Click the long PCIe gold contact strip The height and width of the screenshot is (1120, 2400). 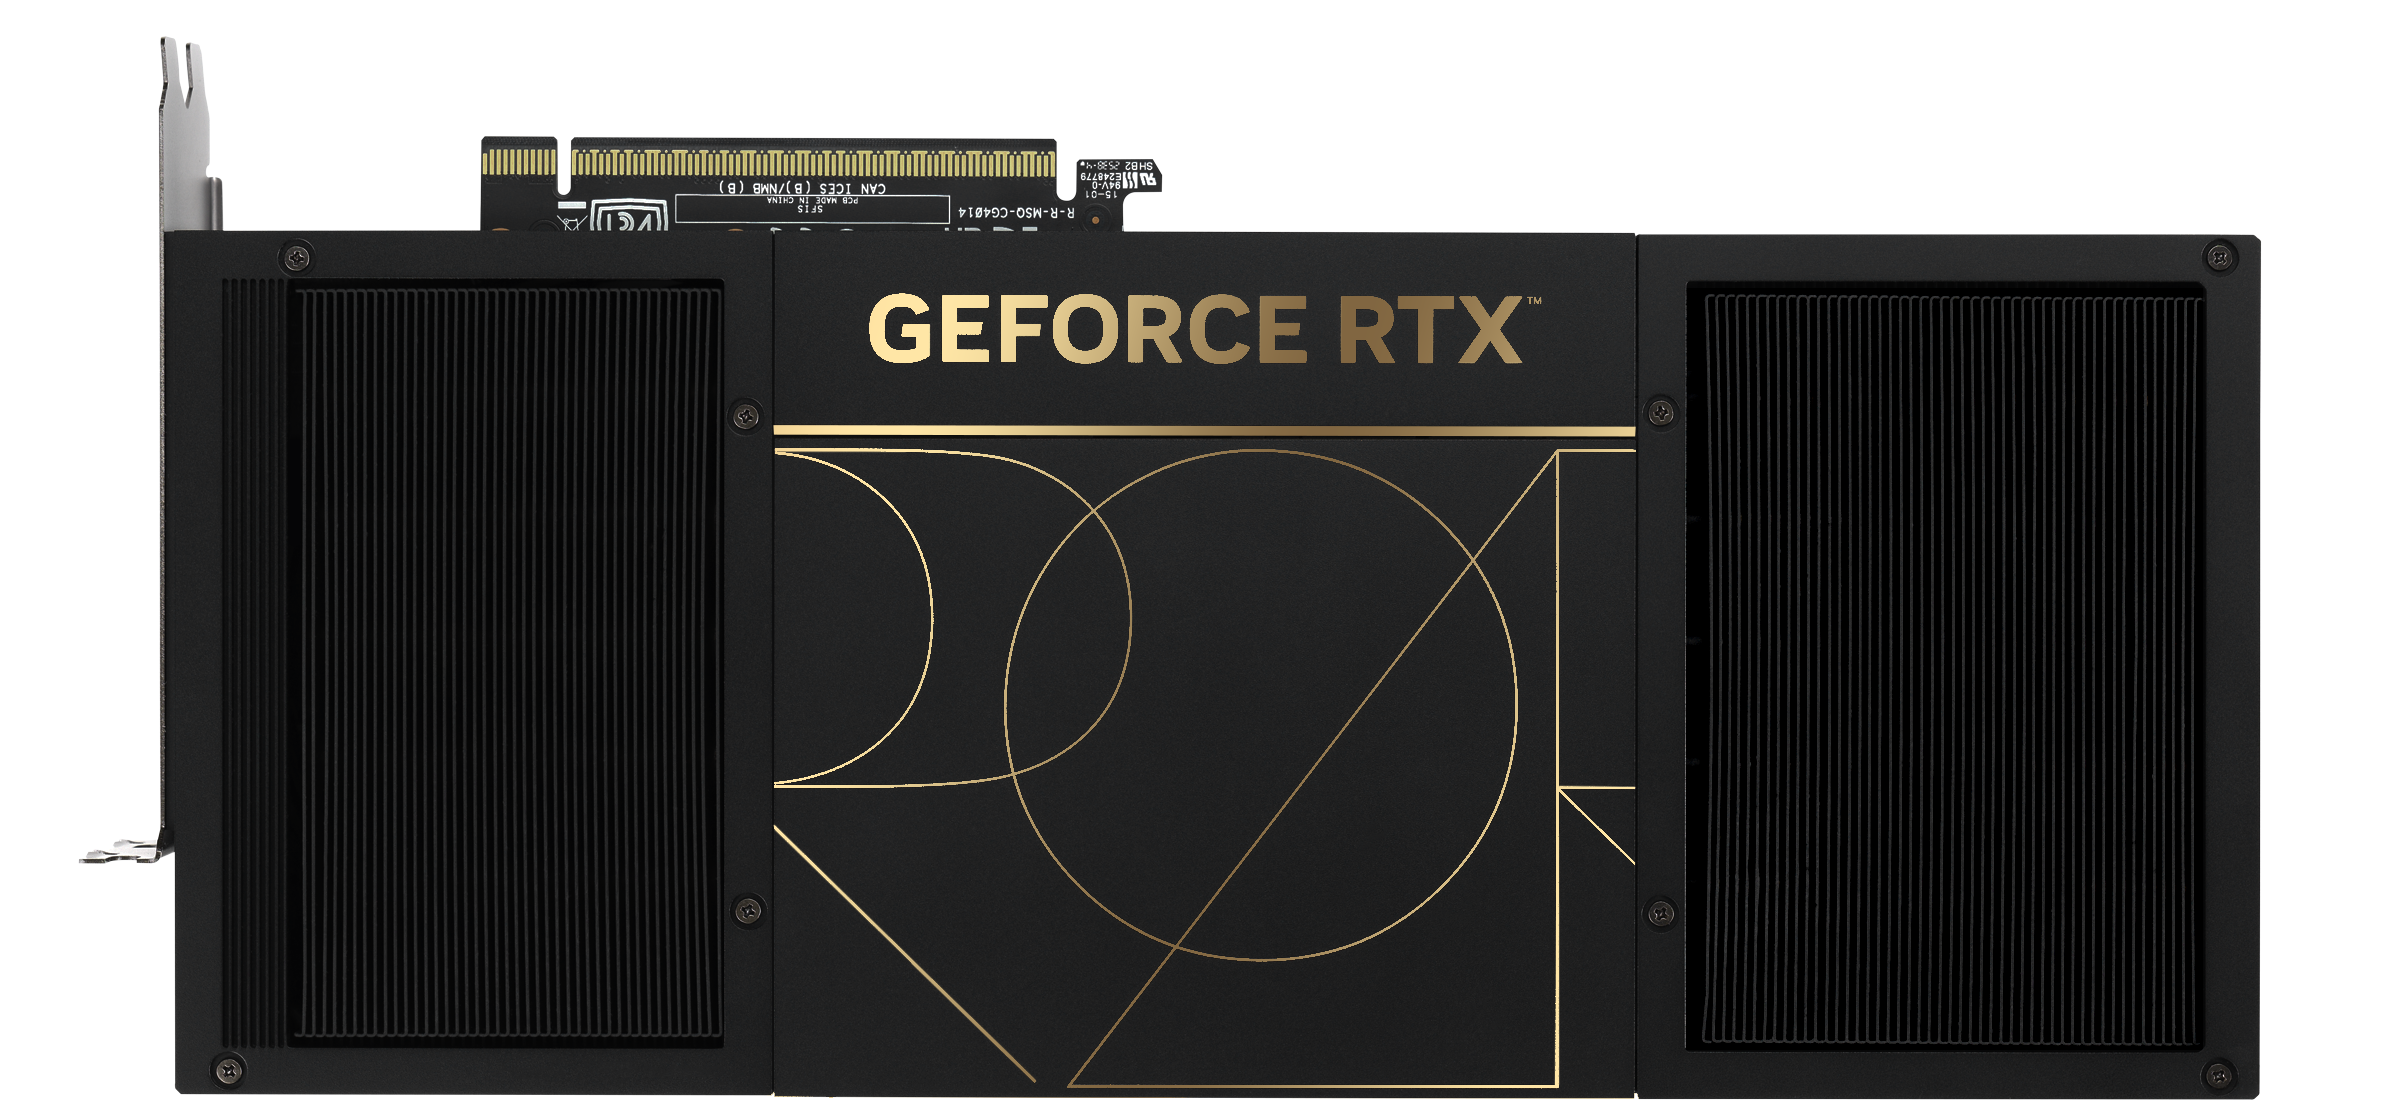coord(813,164)
